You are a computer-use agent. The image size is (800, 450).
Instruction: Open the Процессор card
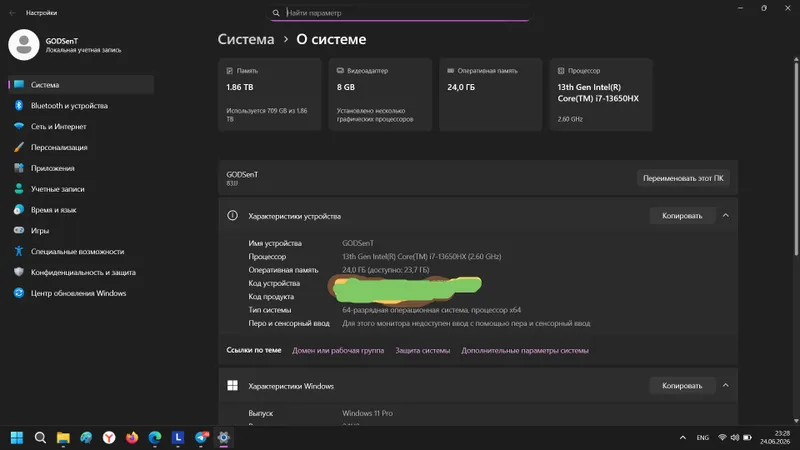601,94
